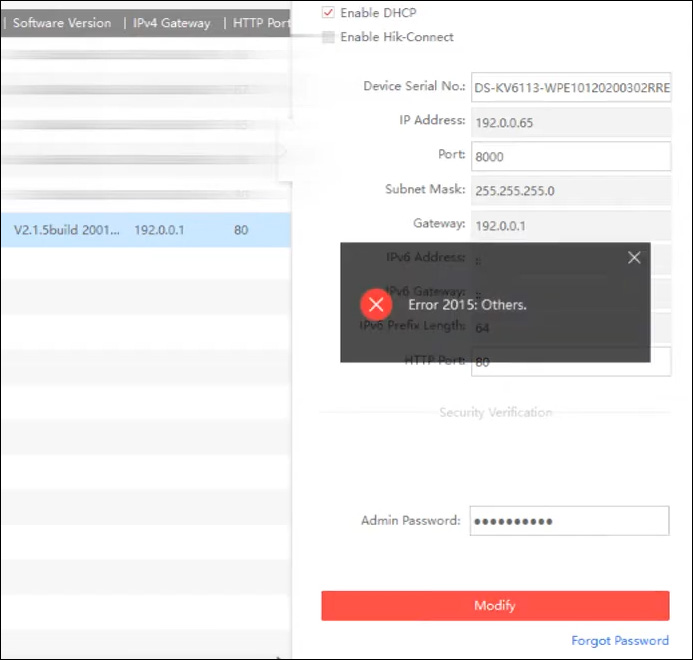Click the Gateway field 192.0.0.1

(571, 225)
